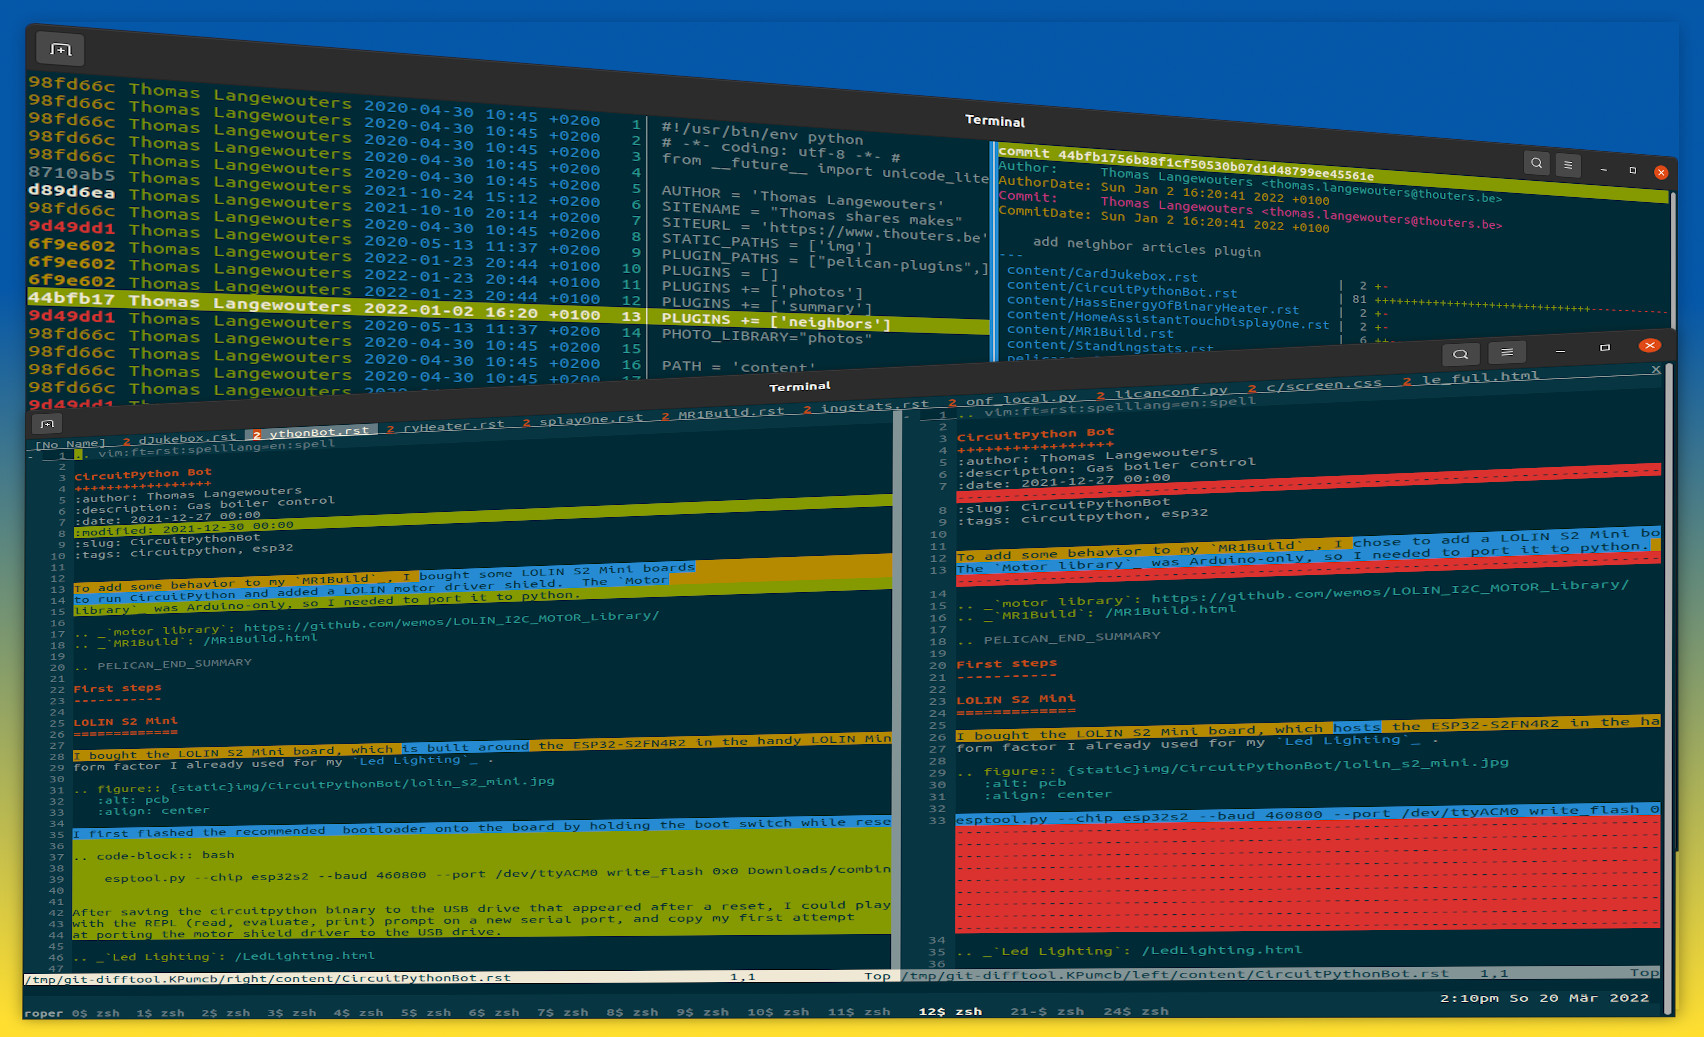
Task: Open a new tab in front Terminal window
Action: point(47,424)
